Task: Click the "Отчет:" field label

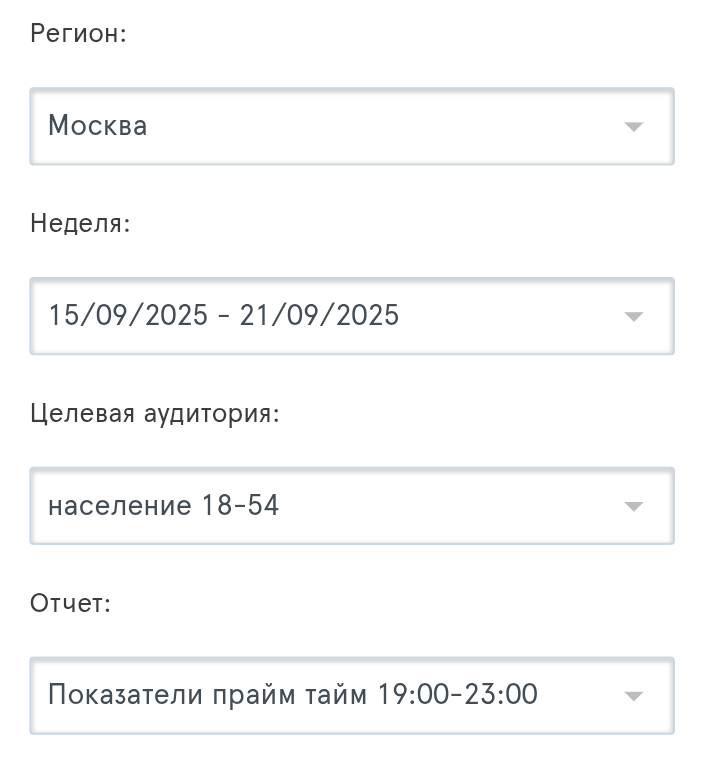Action: point(71,603)
